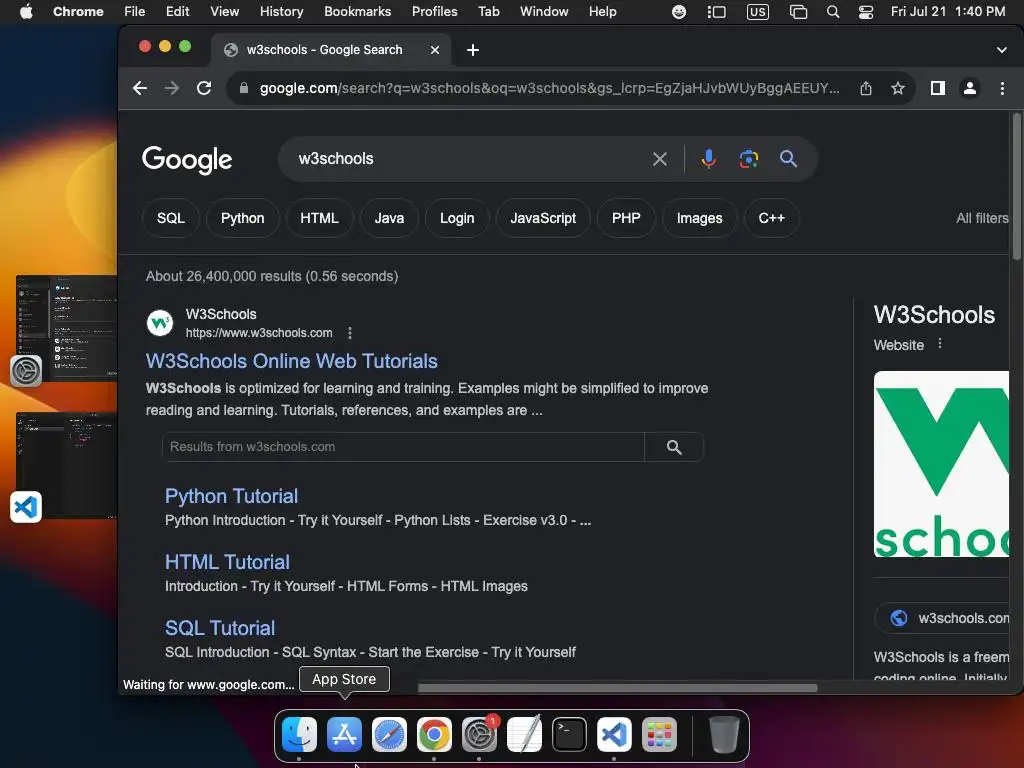
Task: Click the blue Google search magnifier
Action: [x=788, y=159]
